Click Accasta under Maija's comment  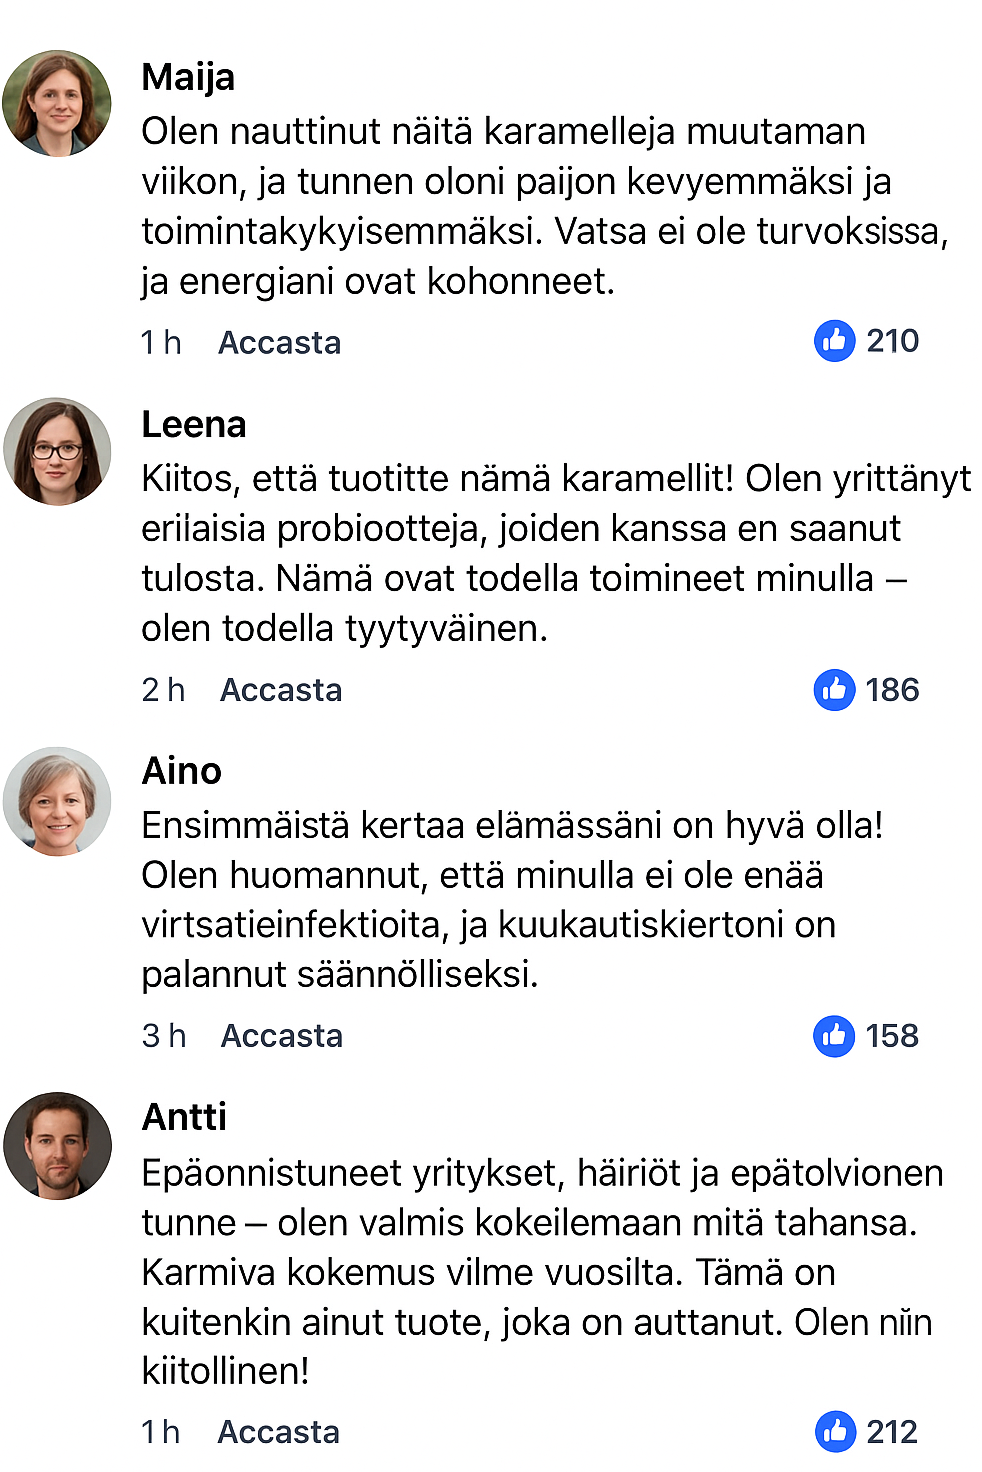click(x=279, y=343)
